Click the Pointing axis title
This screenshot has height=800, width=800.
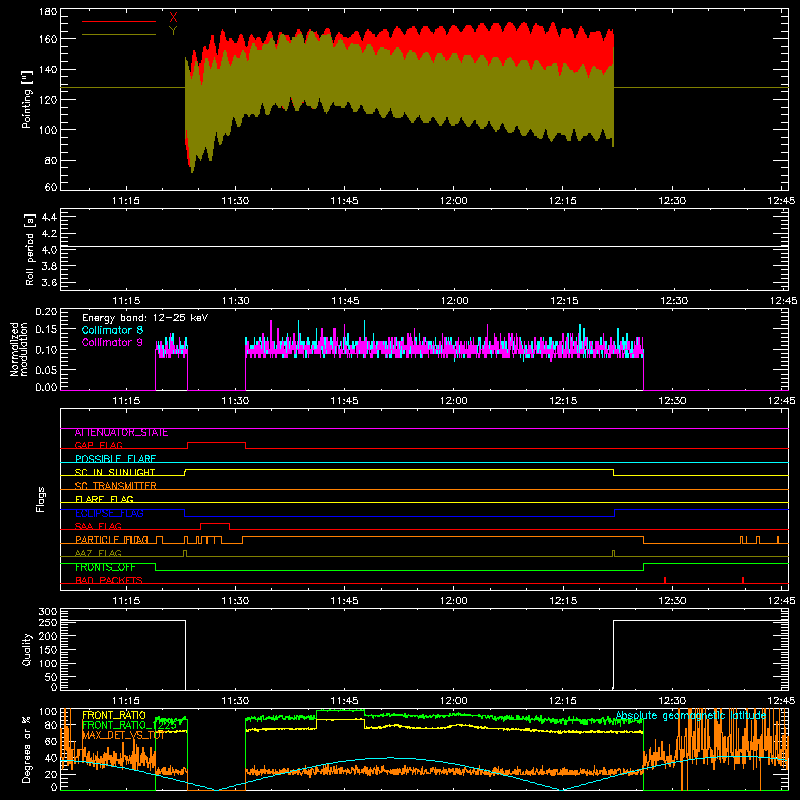coord(27,99)
